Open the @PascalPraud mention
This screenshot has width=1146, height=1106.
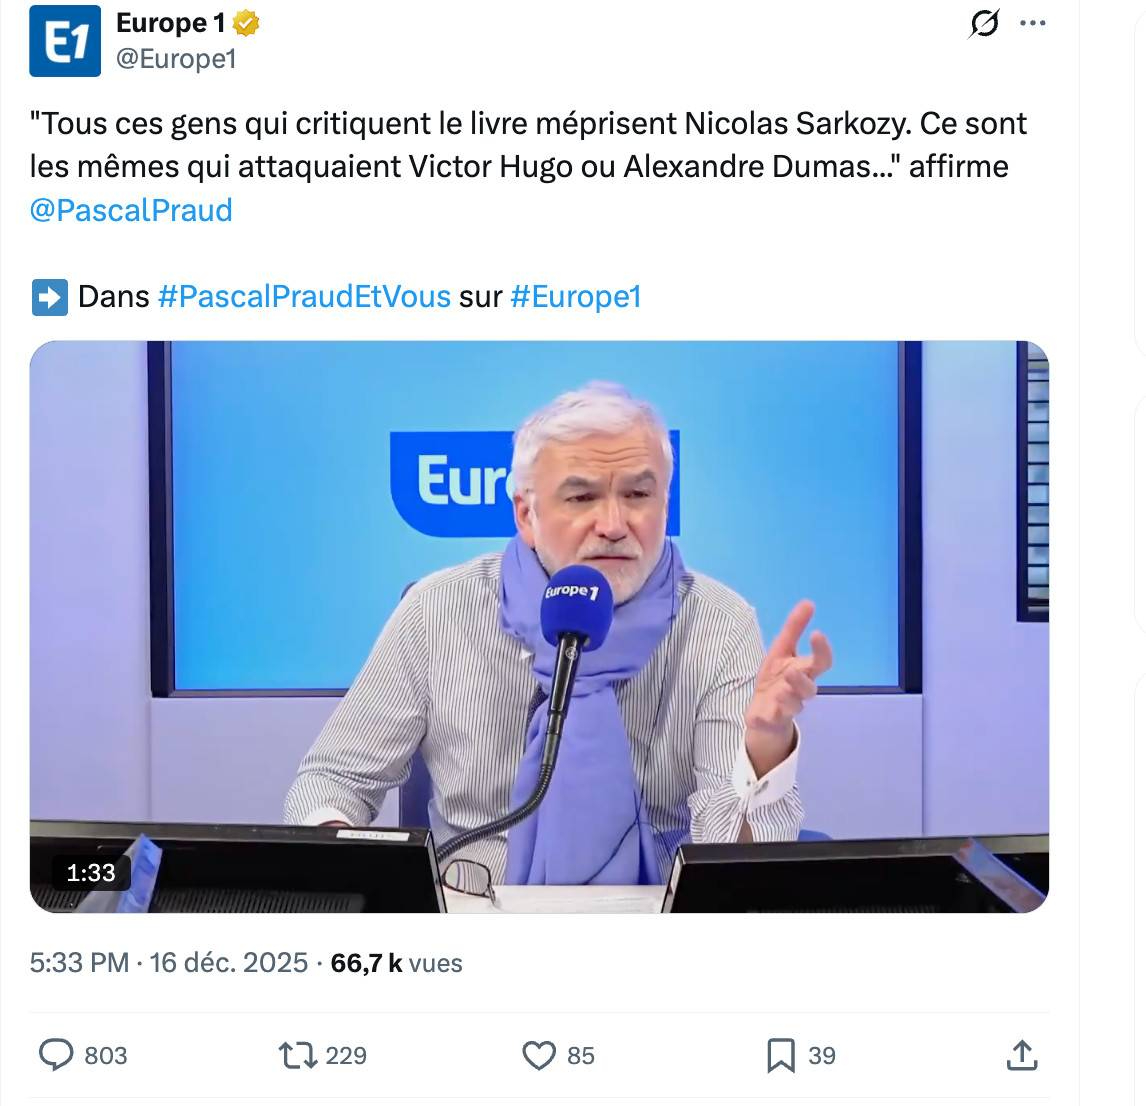131,210
